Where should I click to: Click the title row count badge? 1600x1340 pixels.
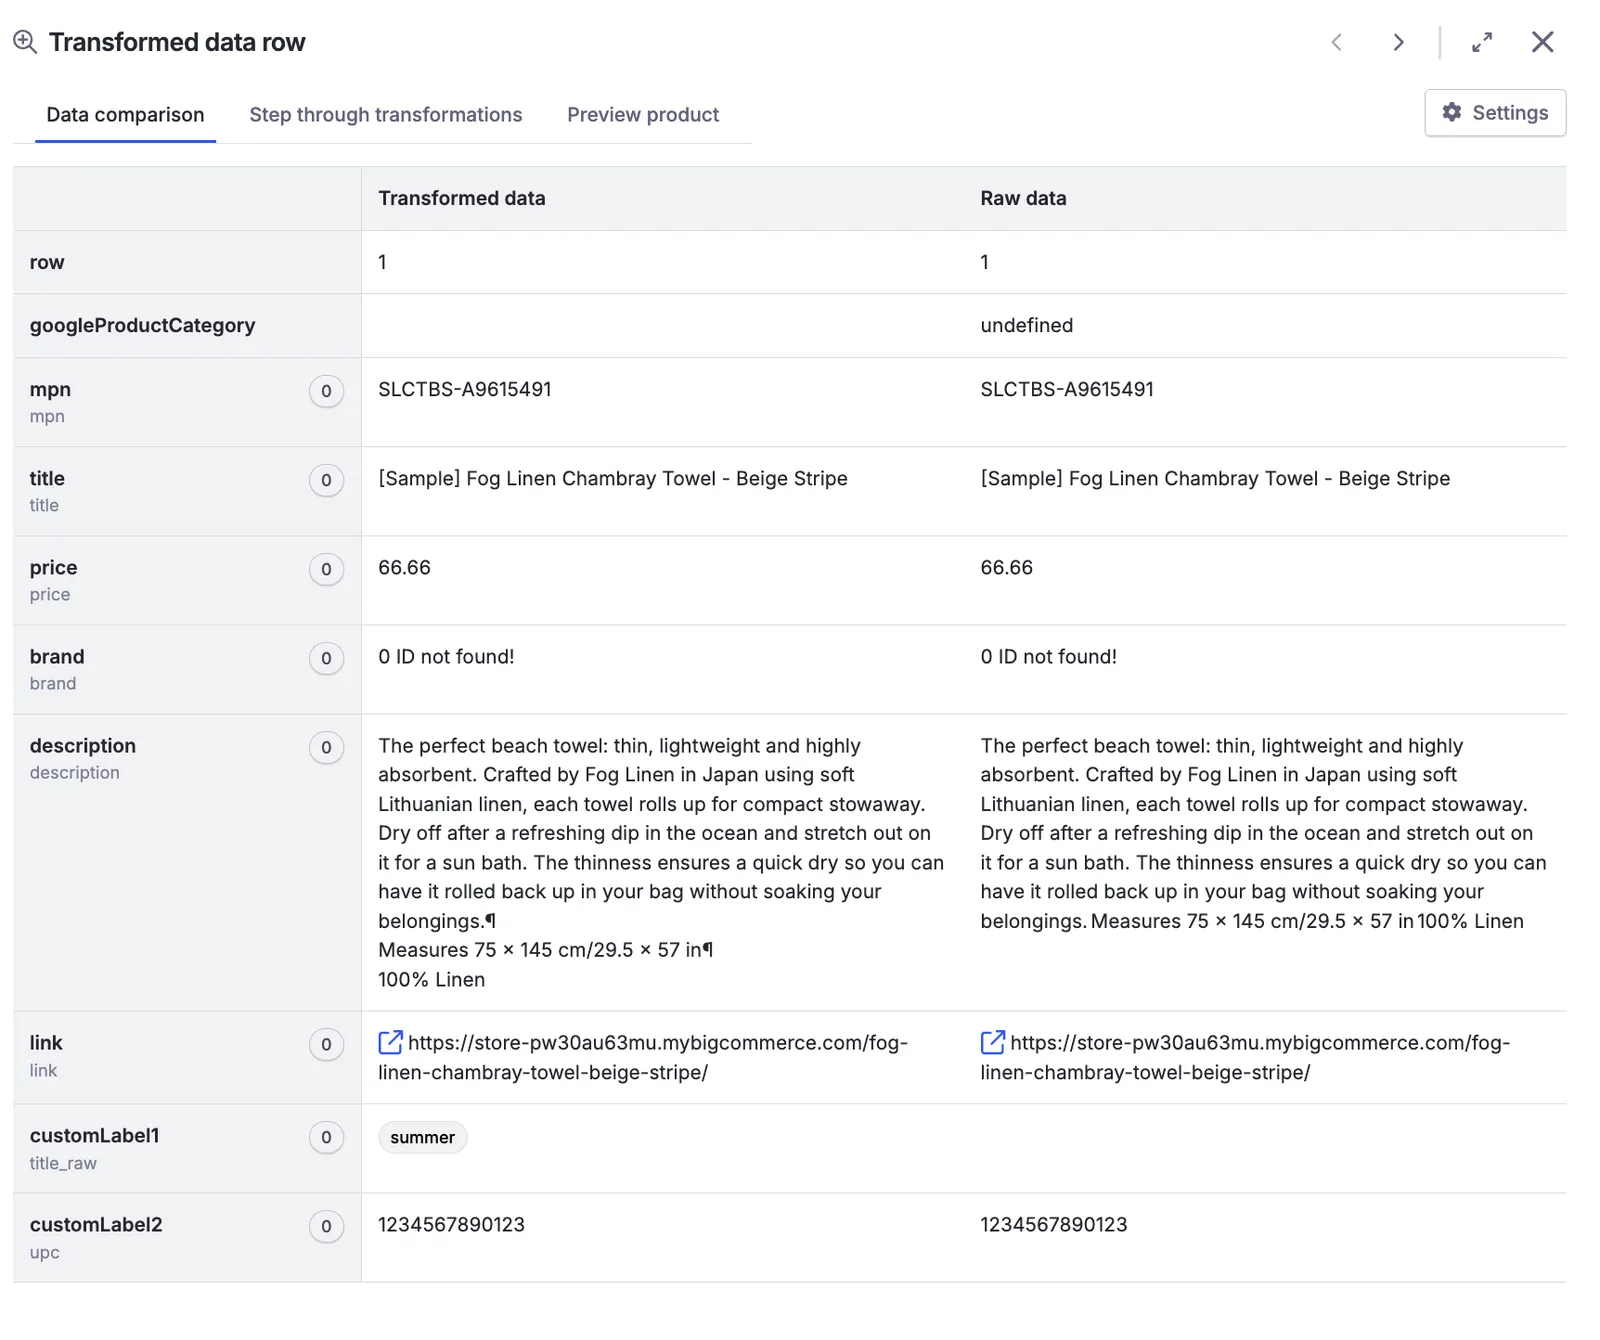pyautogui.click(x=326, y=480)
